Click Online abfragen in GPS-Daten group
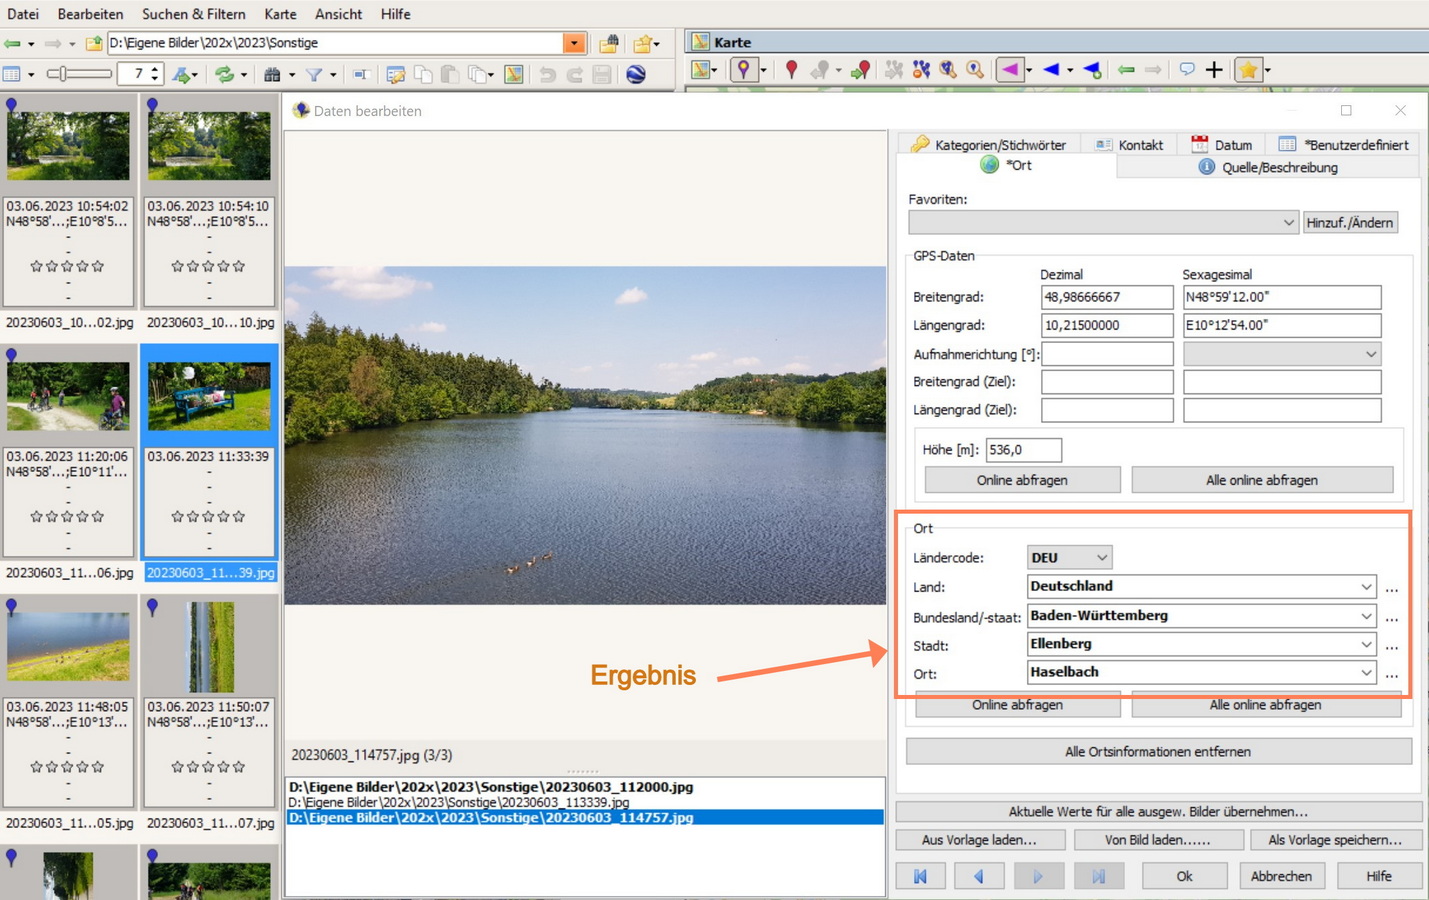This screenshot has height=900, width=1429. (x=1022, y=480)
